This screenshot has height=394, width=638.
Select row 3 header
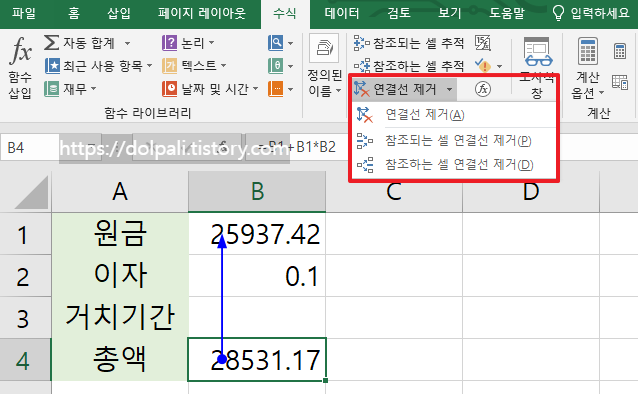click(26, 318)
